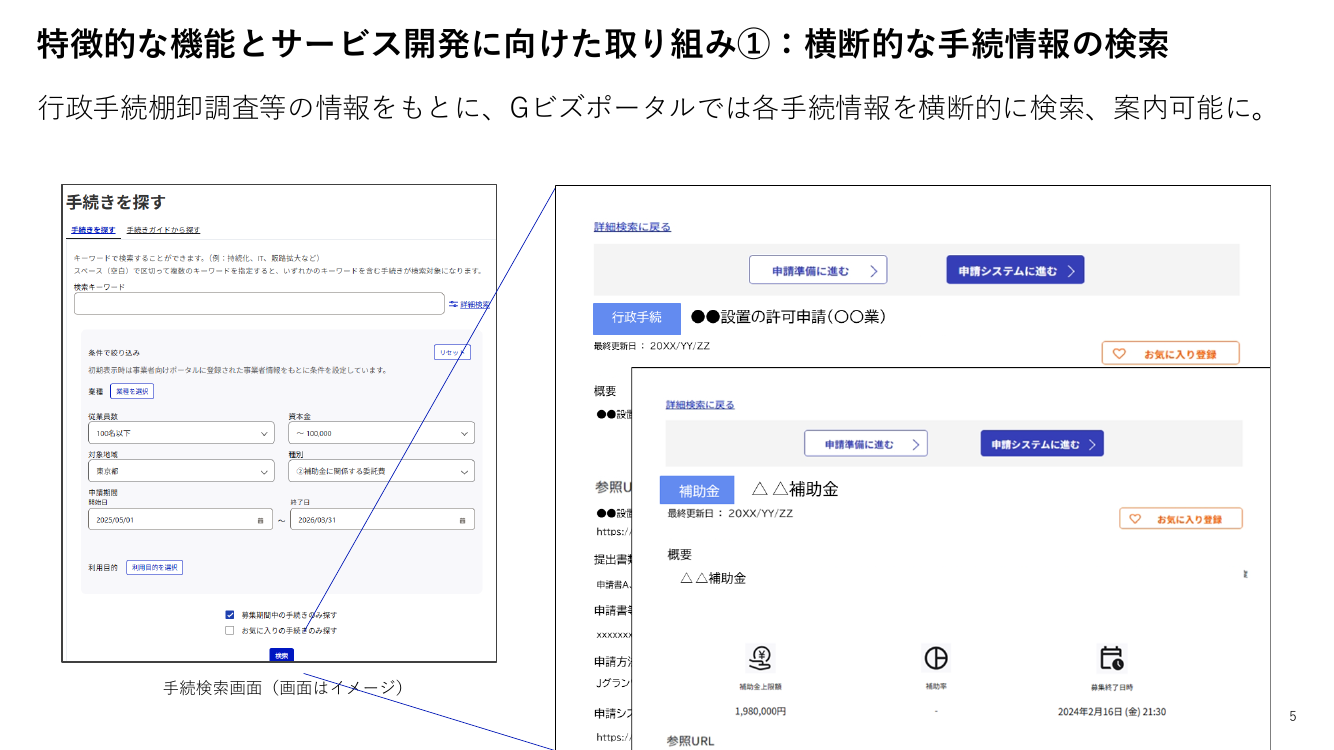The image size is (1334, 750).
Task: Click the heading ●●設置の許可申請(○○業)
Action: 789,317
